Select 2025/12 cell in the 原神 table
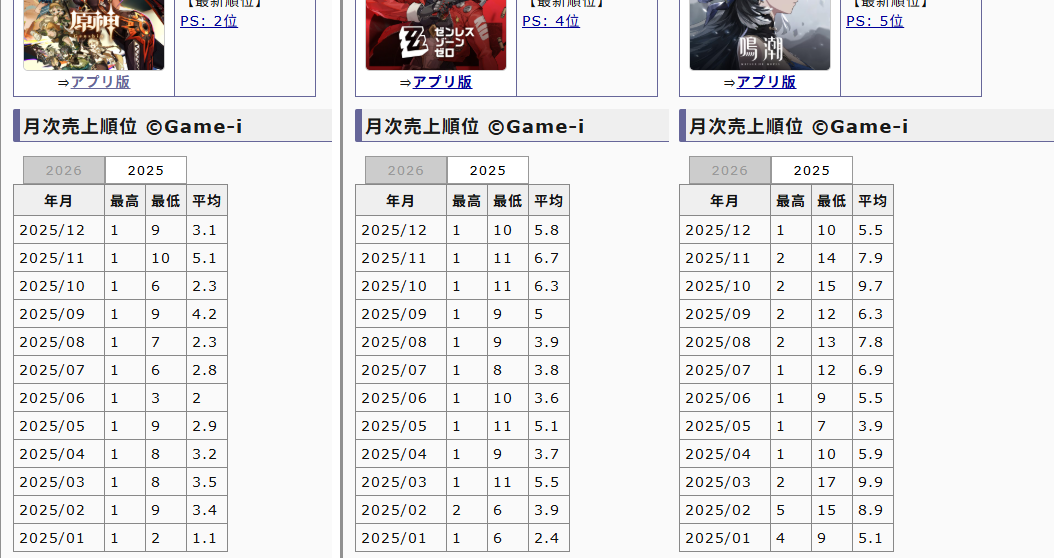This screenshot has height=558, width=1054. click(x=59, y=230)
